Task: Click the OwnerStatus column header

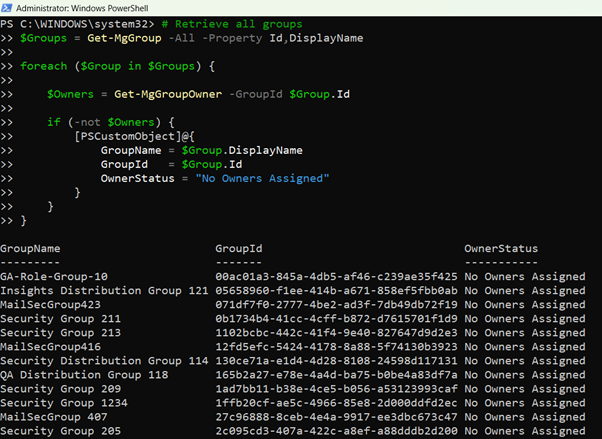Action: coord(501,248)
